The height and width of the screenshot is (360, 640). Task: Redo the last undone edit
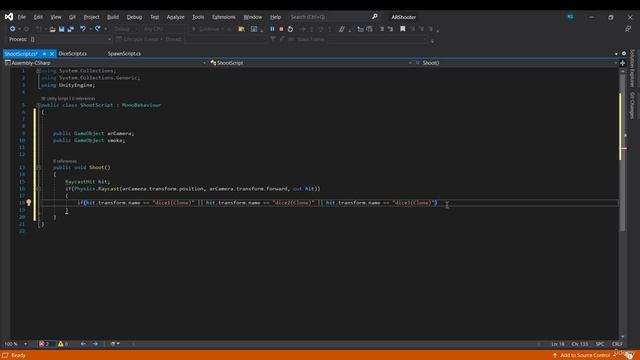pyautogui.click(x=98, y=29)
